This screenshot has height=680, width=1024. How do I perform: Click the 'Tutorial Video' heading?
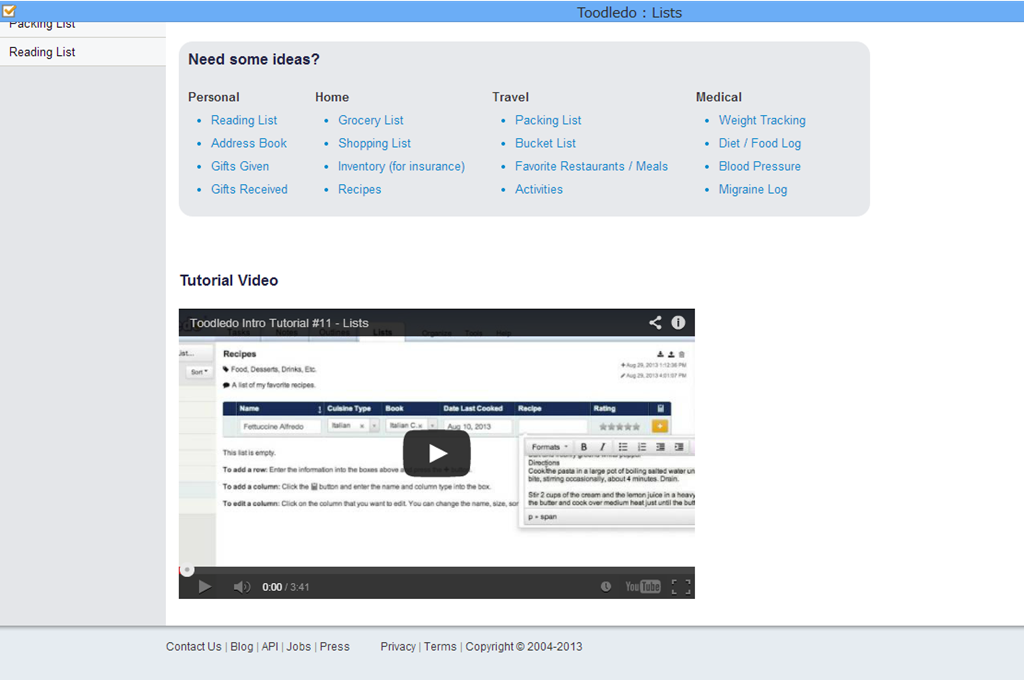pos(229,280)
